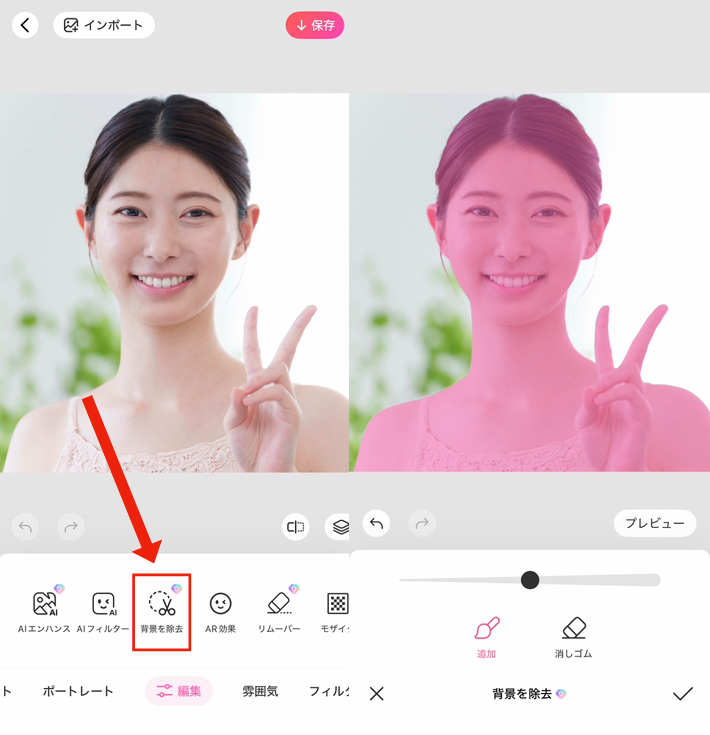Go back using the left chevron button
The width and height of the screenshot is (710, 735).
pos(25,25)
